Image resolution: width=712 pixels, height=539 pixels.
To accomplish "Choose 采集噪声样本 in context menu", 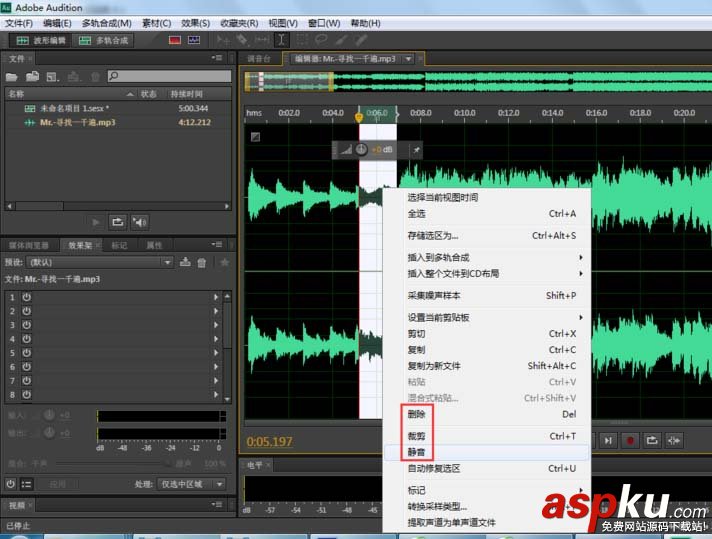I will 487,296.
